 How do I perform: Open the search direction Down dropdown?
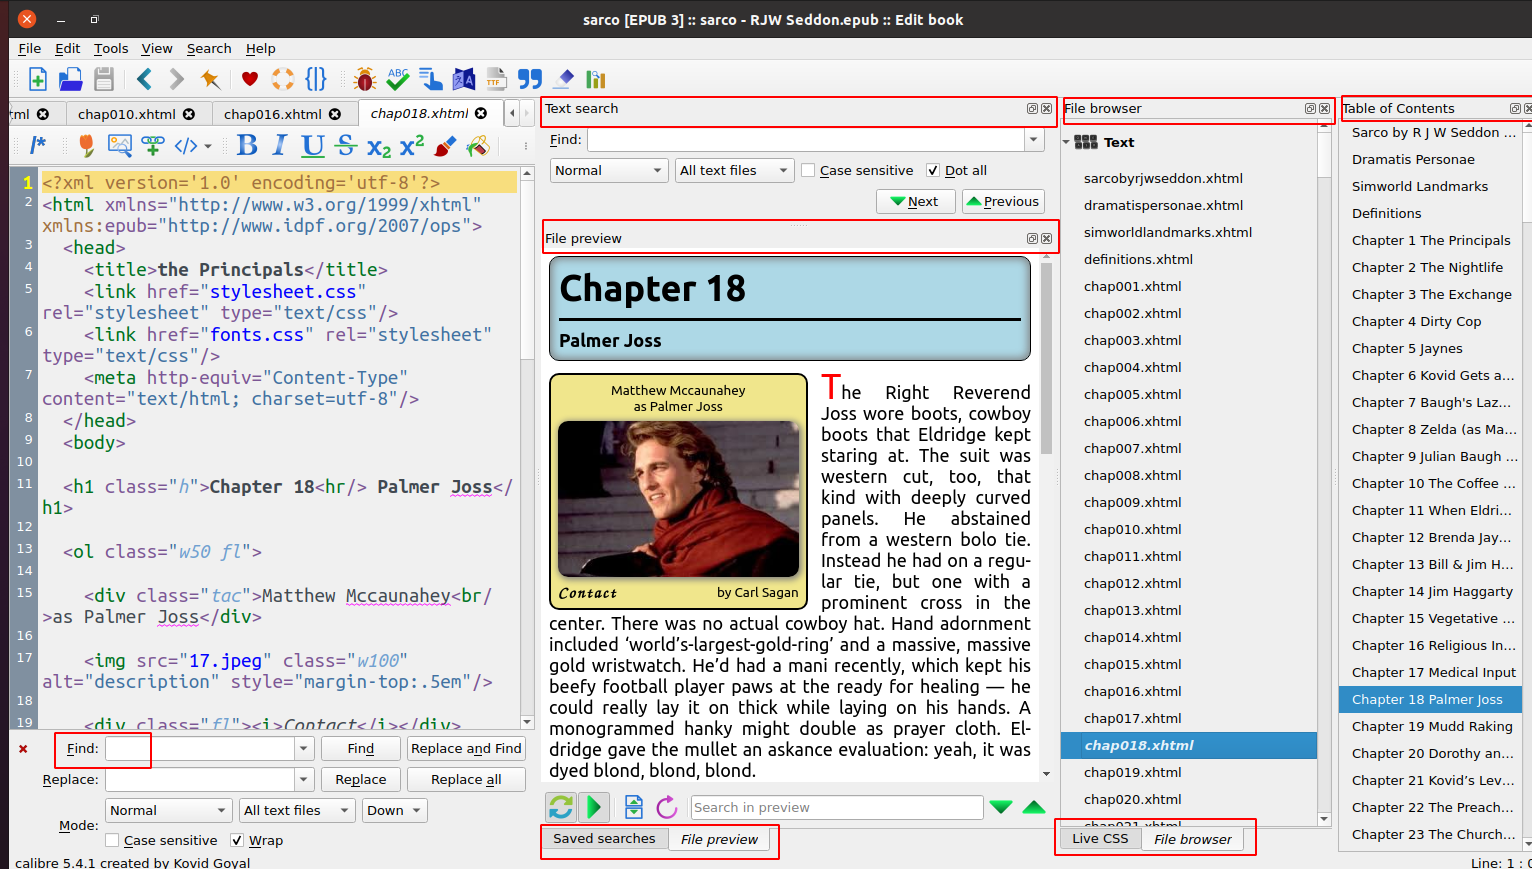click(x=395, y=810)
